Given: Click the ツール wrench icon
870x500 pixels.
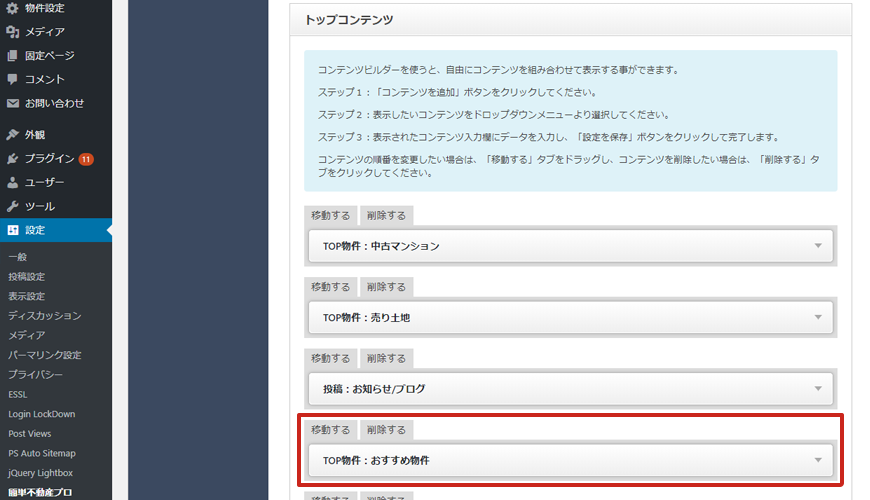Looking at the screenshot, I should click(x=12, y=207).
